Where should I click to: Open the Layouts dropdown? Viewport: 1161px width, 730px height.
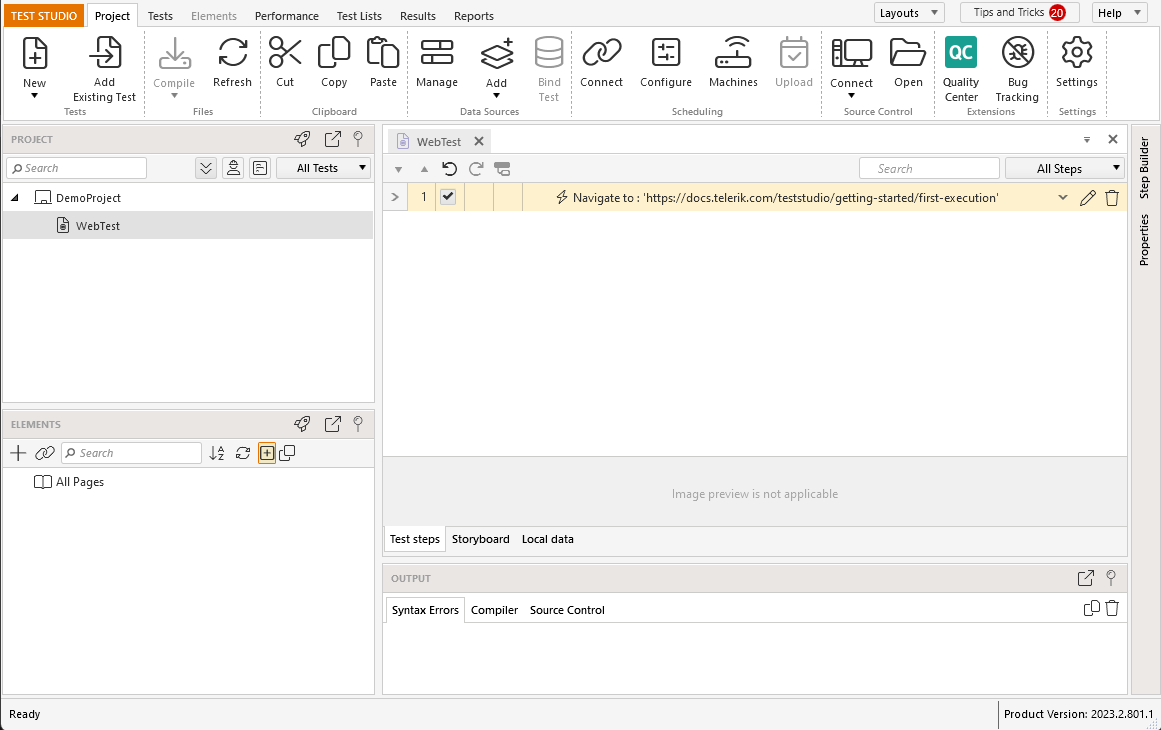pyautogui.click(x=909, y=13)
